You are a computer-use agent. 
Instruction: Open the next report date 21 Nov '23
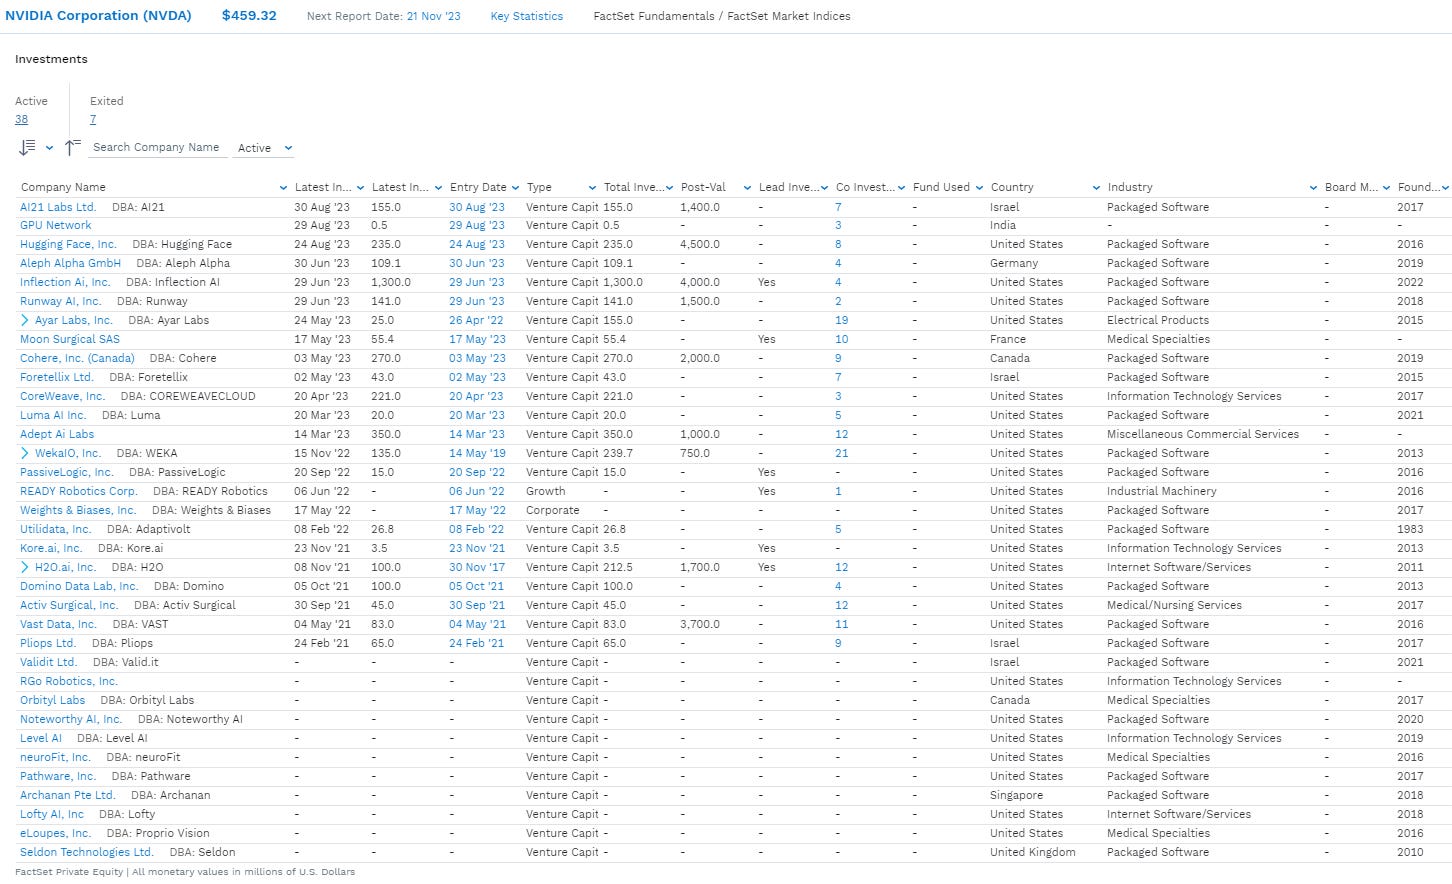433,16
